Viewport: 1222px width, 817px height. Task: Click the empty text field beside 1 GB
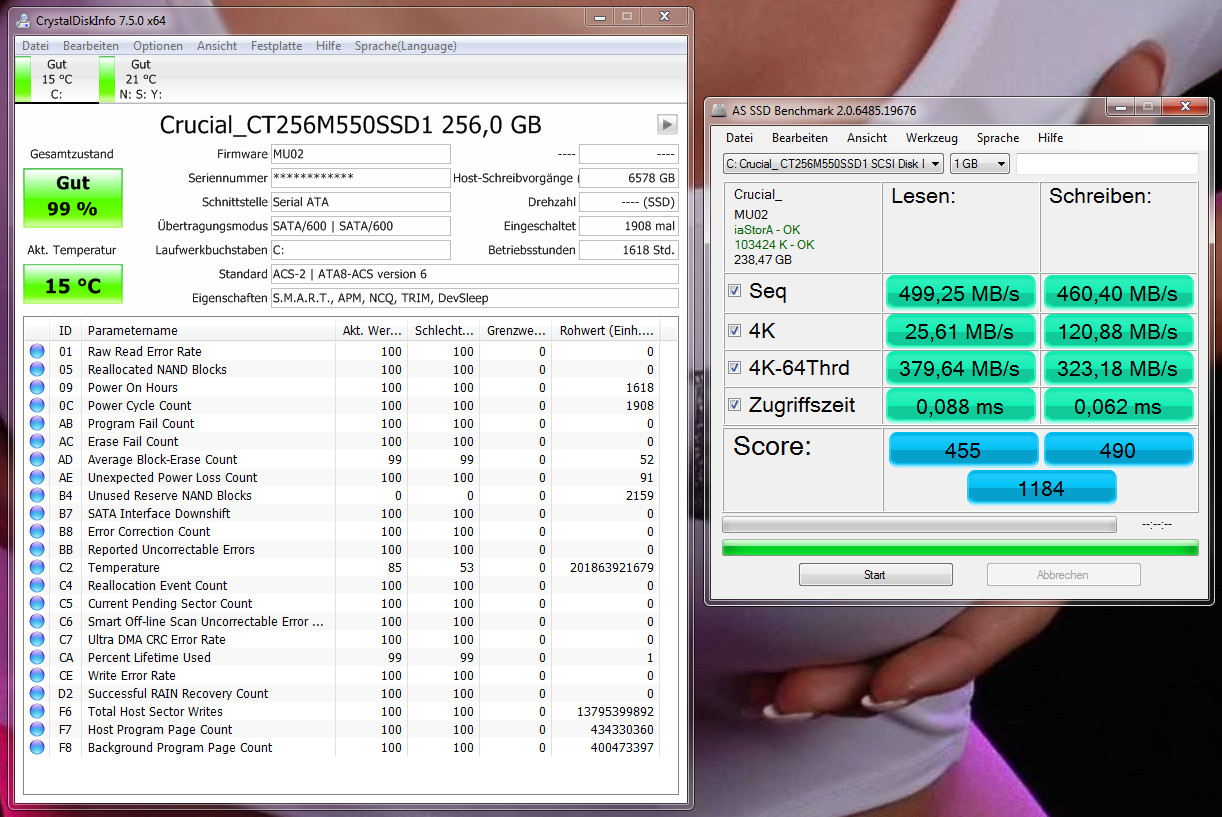[x=1107, y=163]
